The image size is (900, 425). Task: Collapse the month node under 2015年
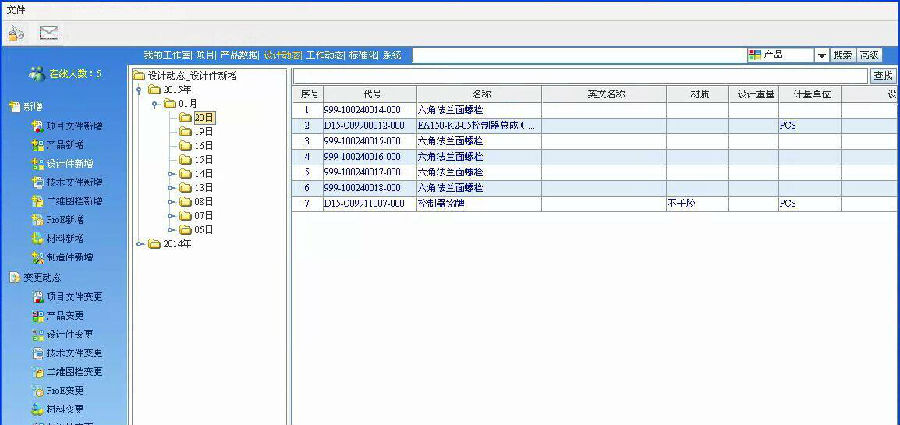pyautogui.click(x=155, y=104)
